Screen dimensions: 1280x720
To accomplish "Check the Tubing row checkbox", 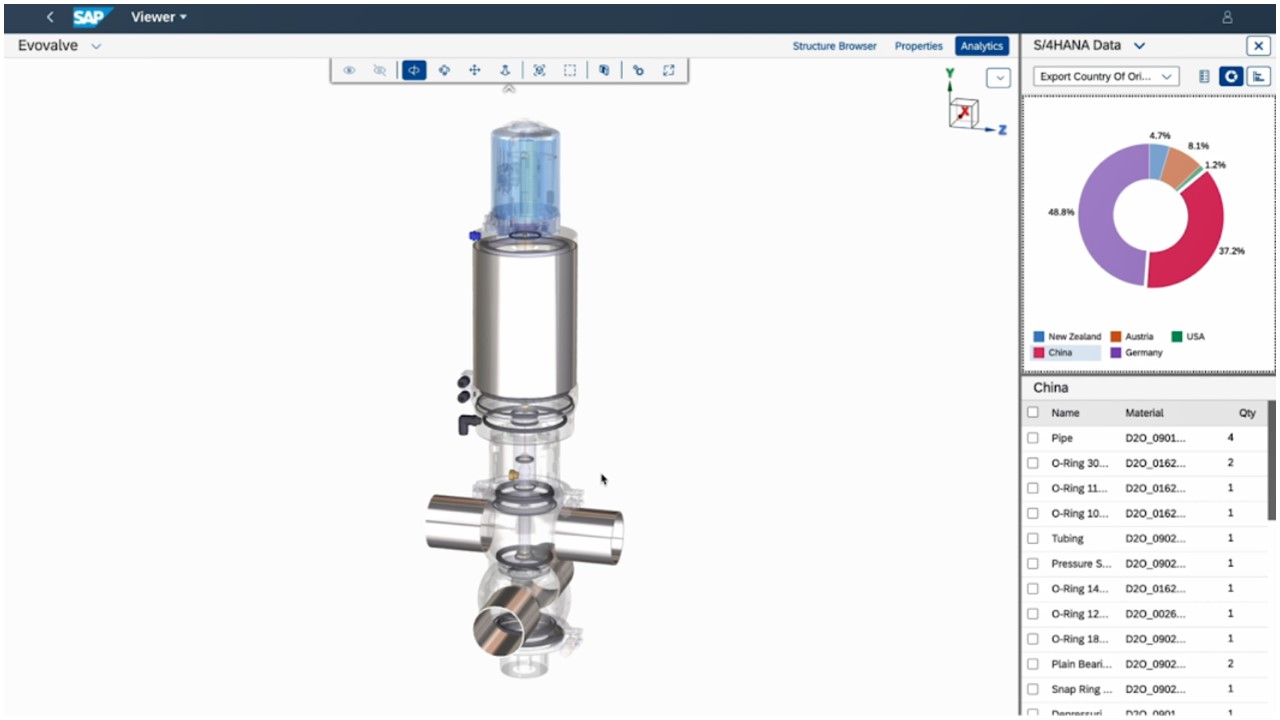I will tap(1033, 538).
